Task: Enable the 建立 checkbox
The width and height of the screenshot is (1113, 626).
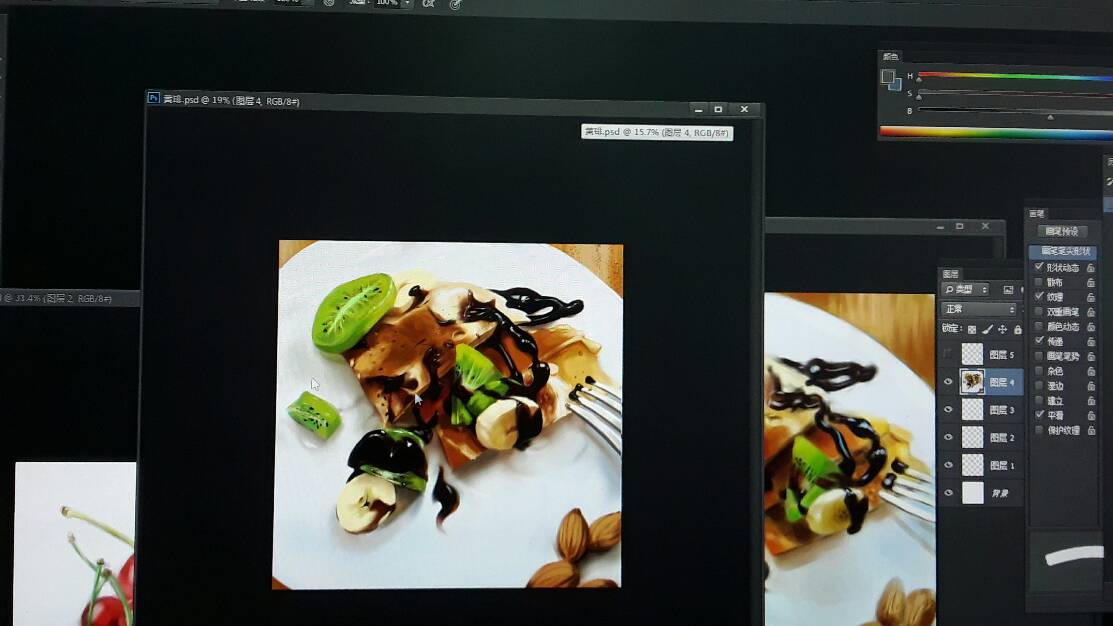Action: coord(1039,400)
